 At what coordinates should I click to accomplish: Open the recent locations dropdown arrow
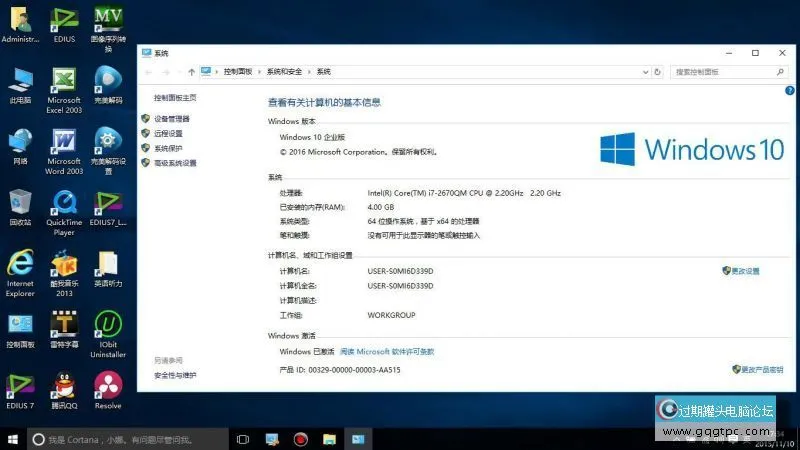[x=179, y=72]
